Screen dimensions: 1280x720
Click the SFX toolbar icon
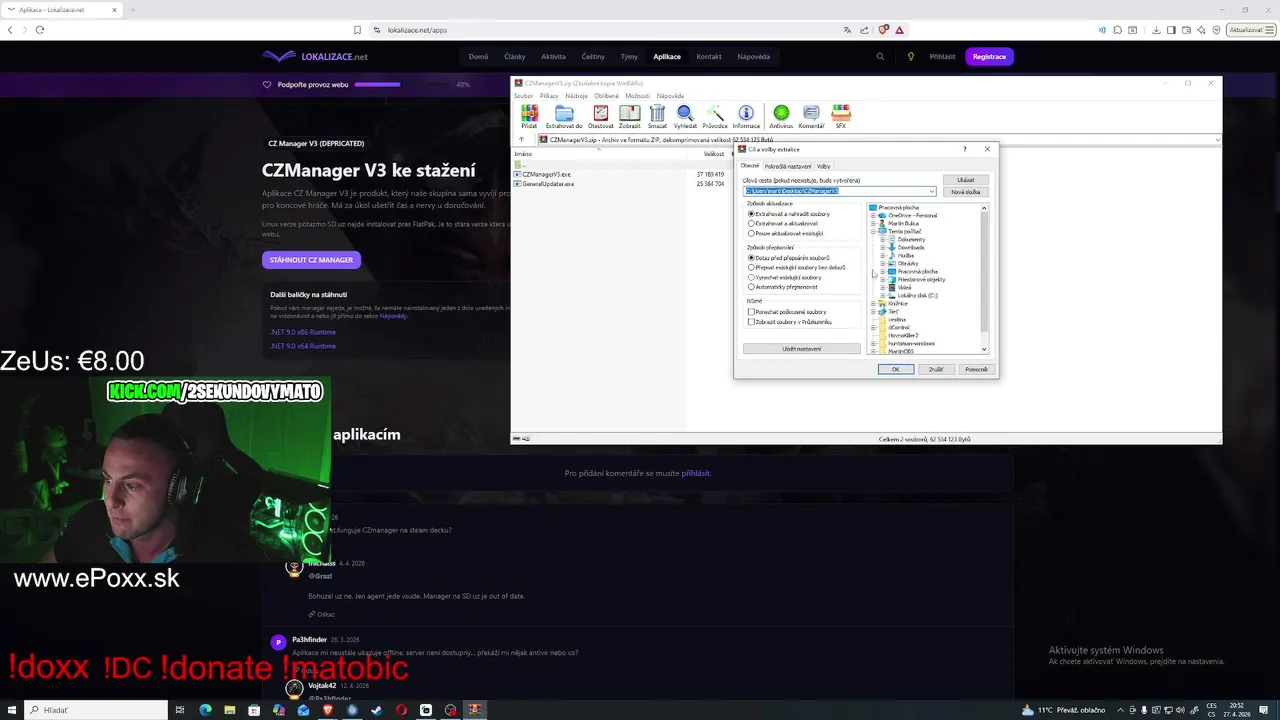point(841,116)
